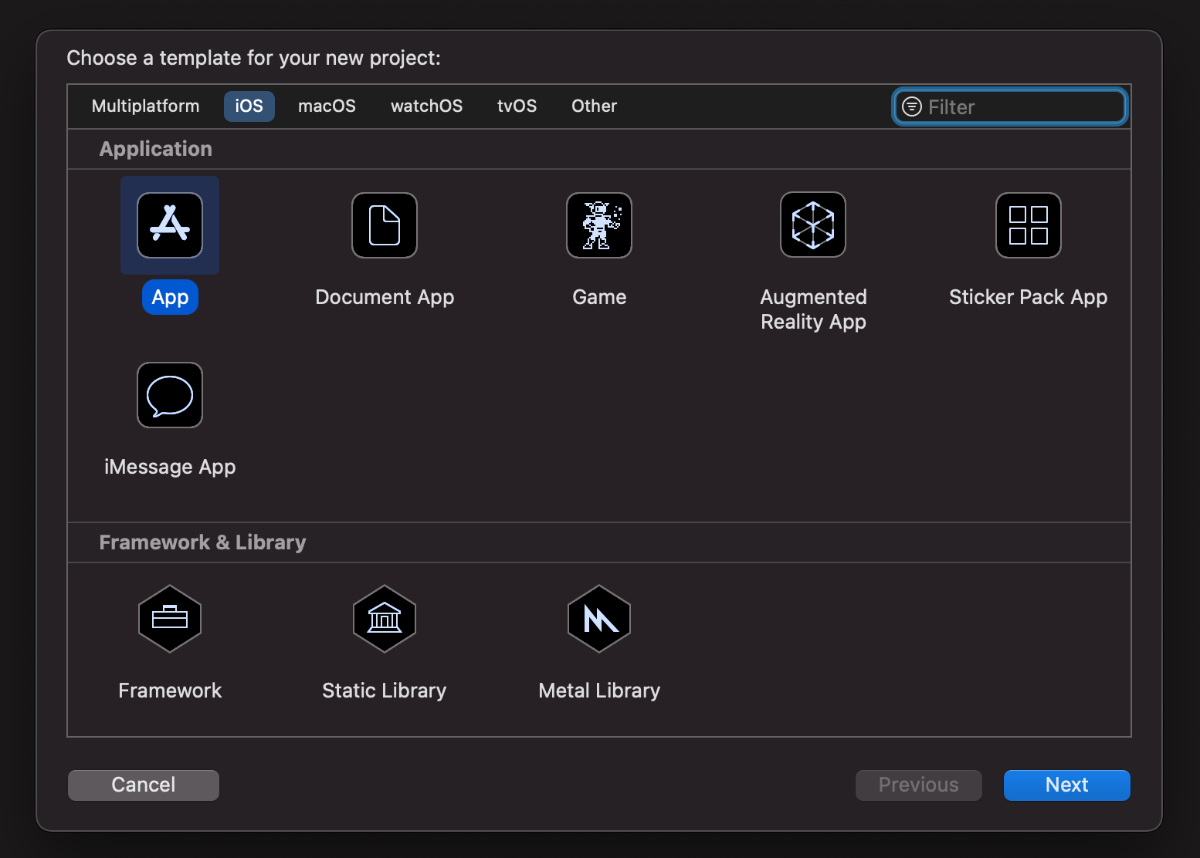
Task: Click the disabled Previous button
Action: tap(919, 785)
